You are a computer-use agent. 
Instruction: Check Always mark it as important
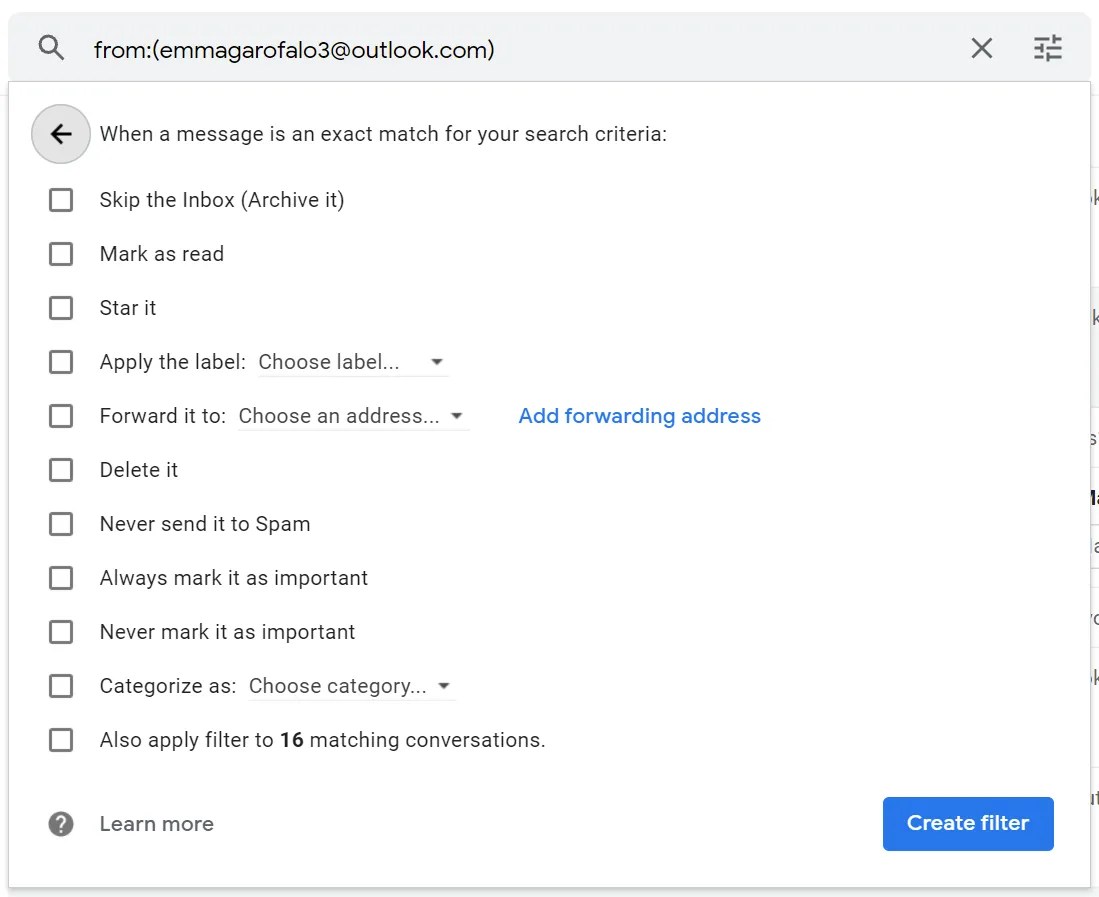click(x=60, y=577)
